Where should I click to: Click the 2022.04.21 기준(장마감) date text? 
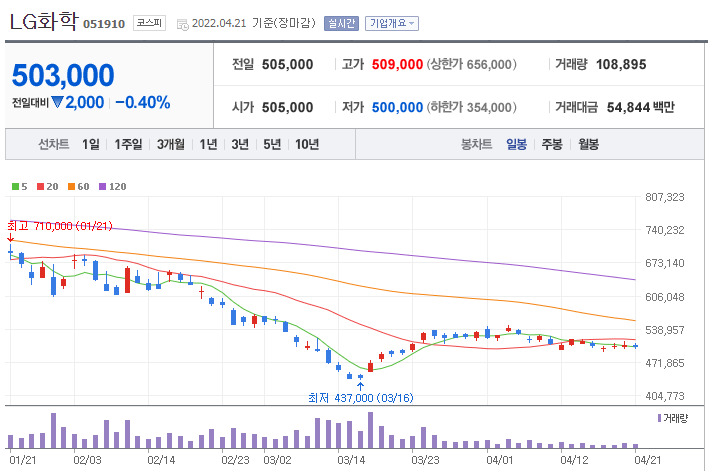coord(253,23)
